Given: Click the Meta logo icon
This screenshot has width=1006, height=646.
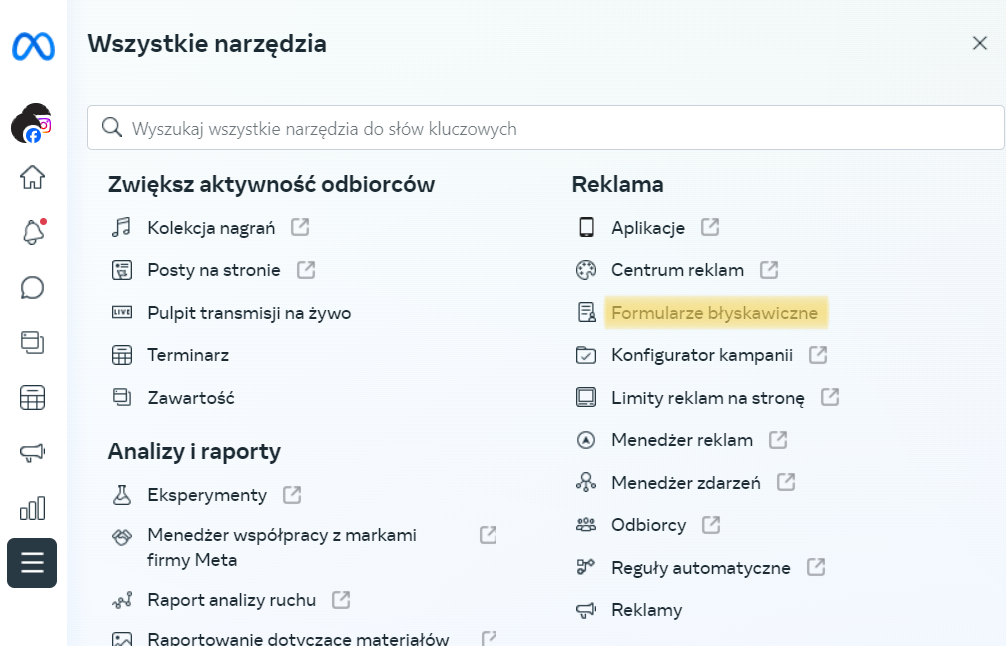Looking at the screenshot, I should coord(33,47).
